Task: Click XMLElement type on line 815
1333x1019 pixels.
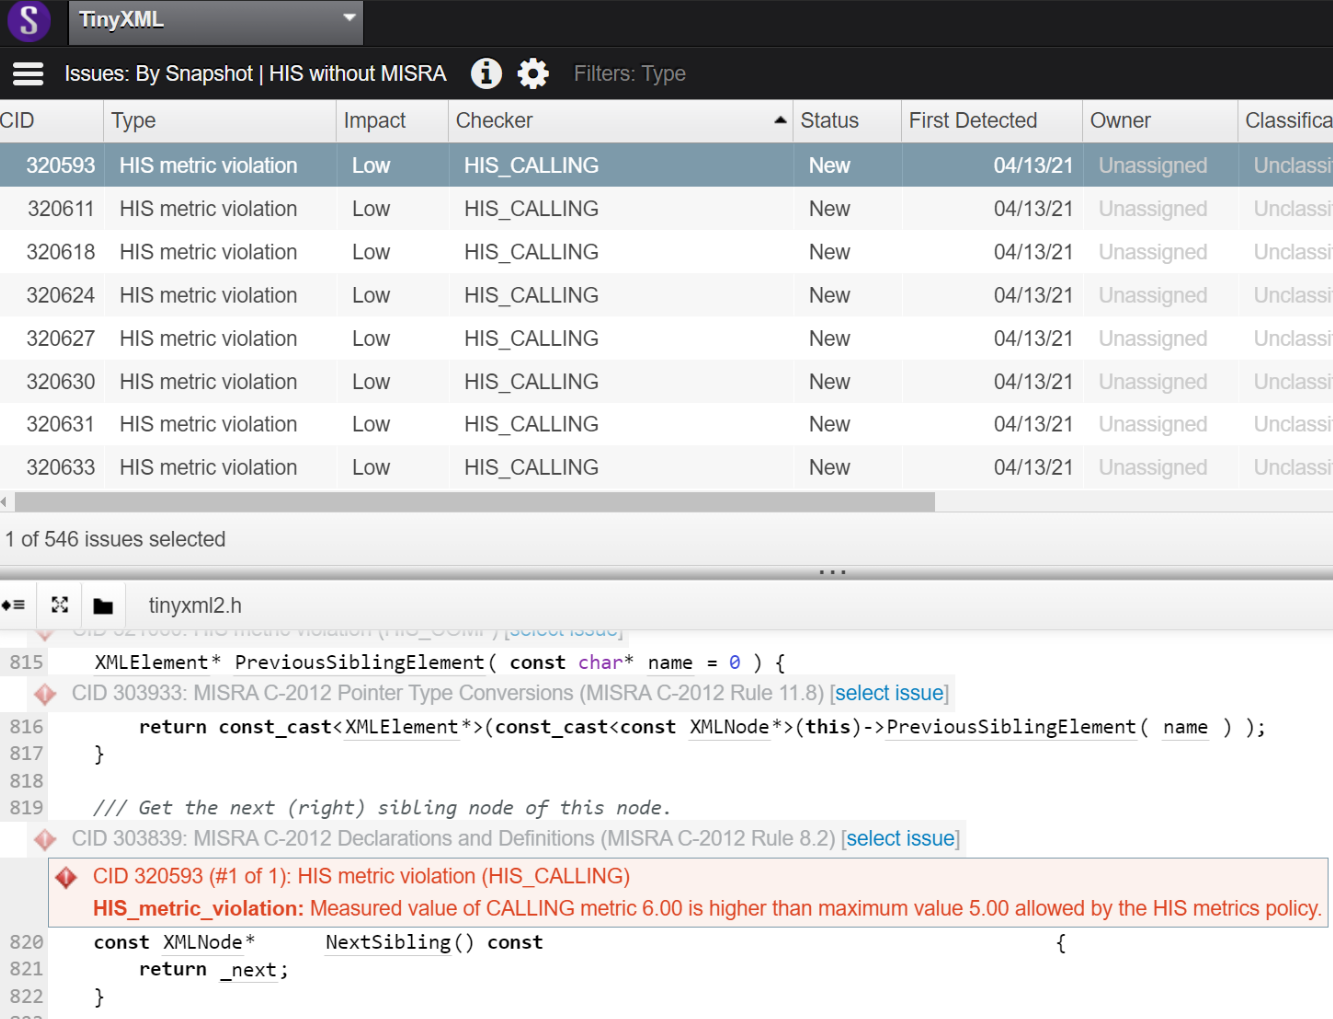Action: (151, 662)
